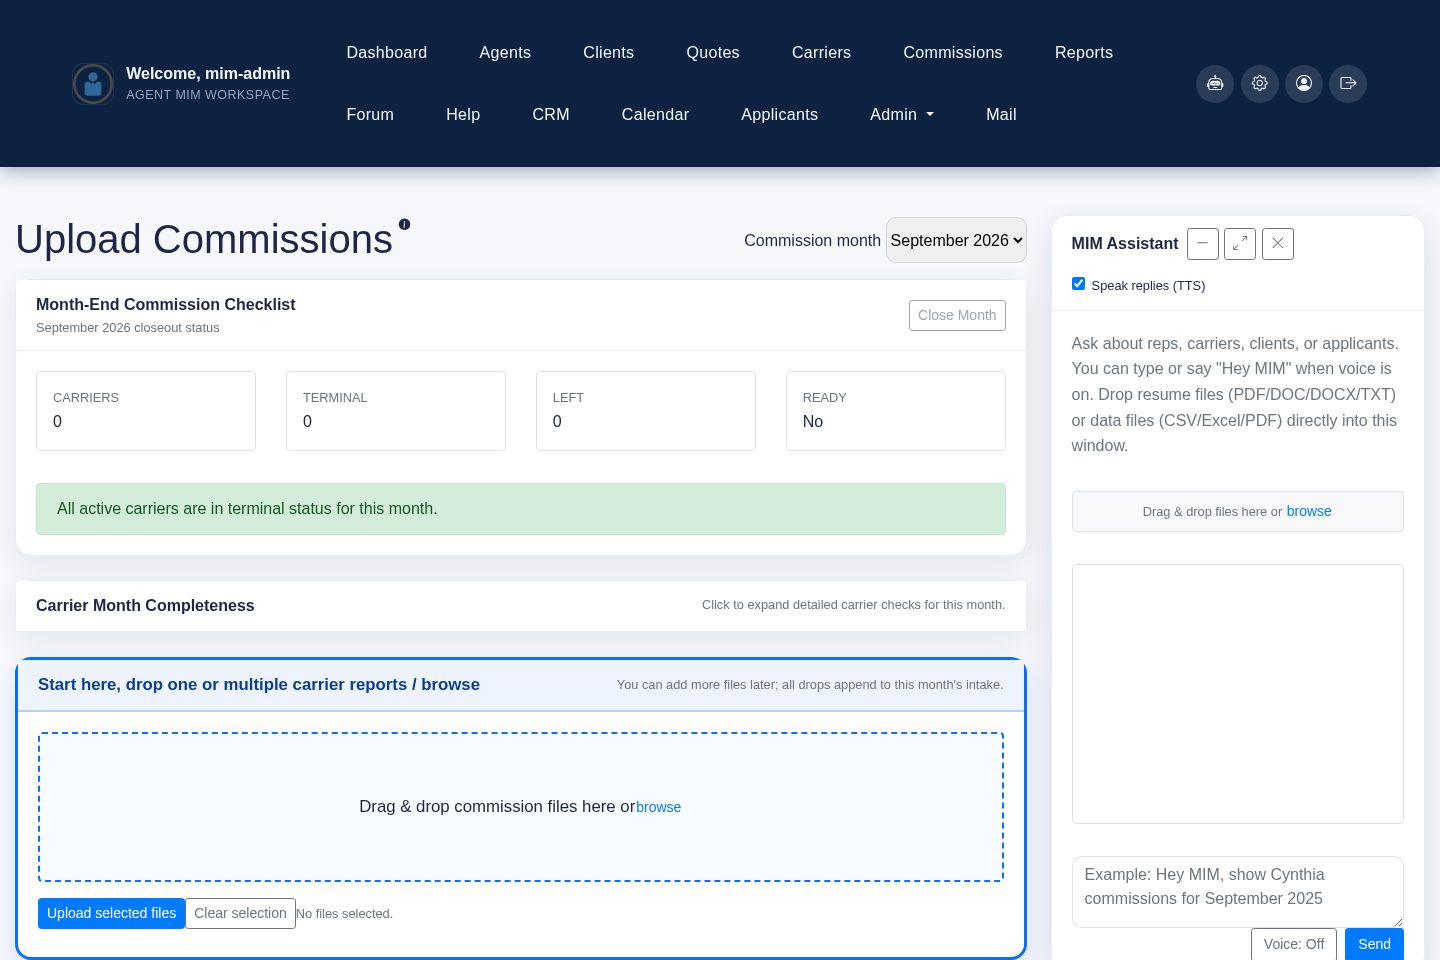Expand the Carrier Month Completeness section
The height and width of the screenshot is (960, 1440).
[521, 606]
